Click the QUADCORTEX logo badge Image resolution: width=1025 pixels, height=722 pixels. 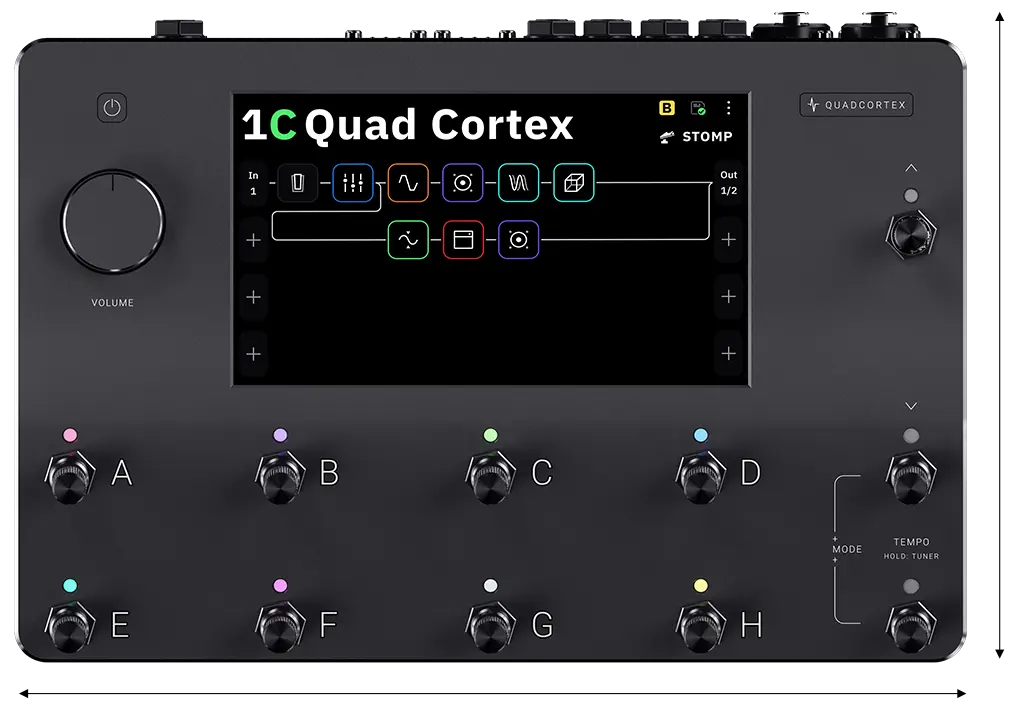click(856, 105)
